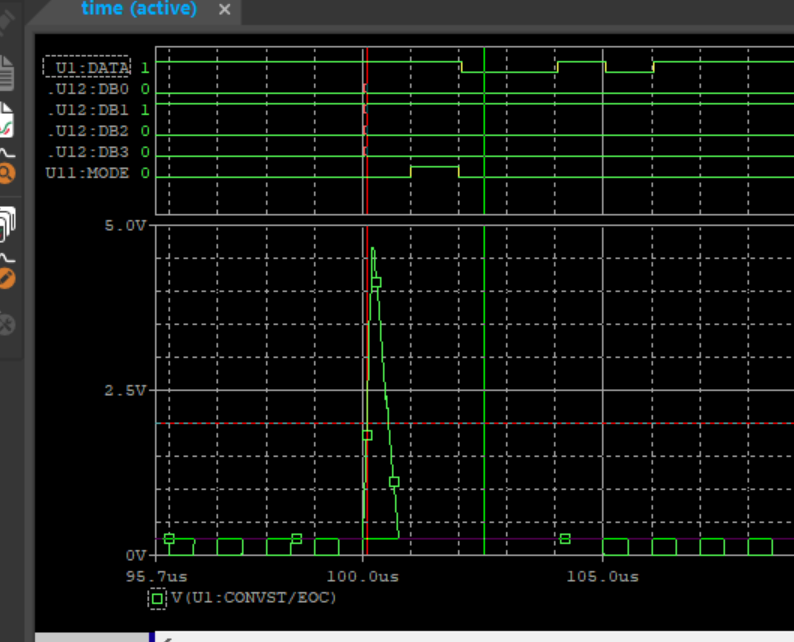The image size is (794, 642).
Task: Click the 2.5V label on voltage axis
Action: pyautogui.click(x=125, y=389)
